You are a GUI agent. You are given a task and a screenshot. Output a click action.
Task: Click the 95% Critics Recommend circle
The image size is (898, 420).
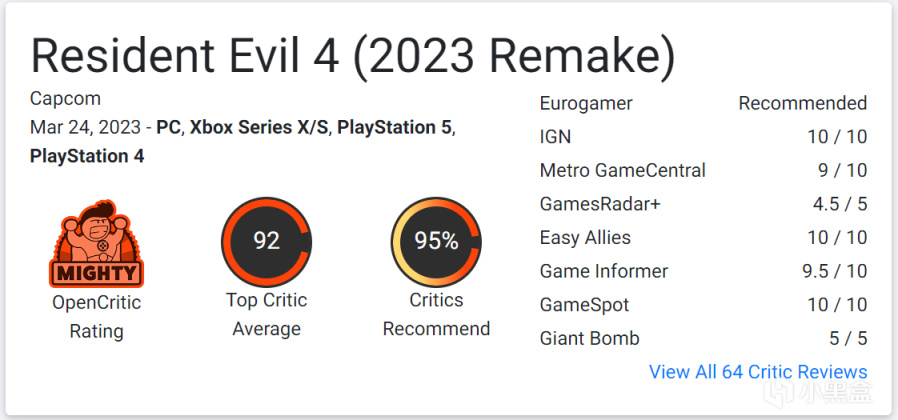436,242
